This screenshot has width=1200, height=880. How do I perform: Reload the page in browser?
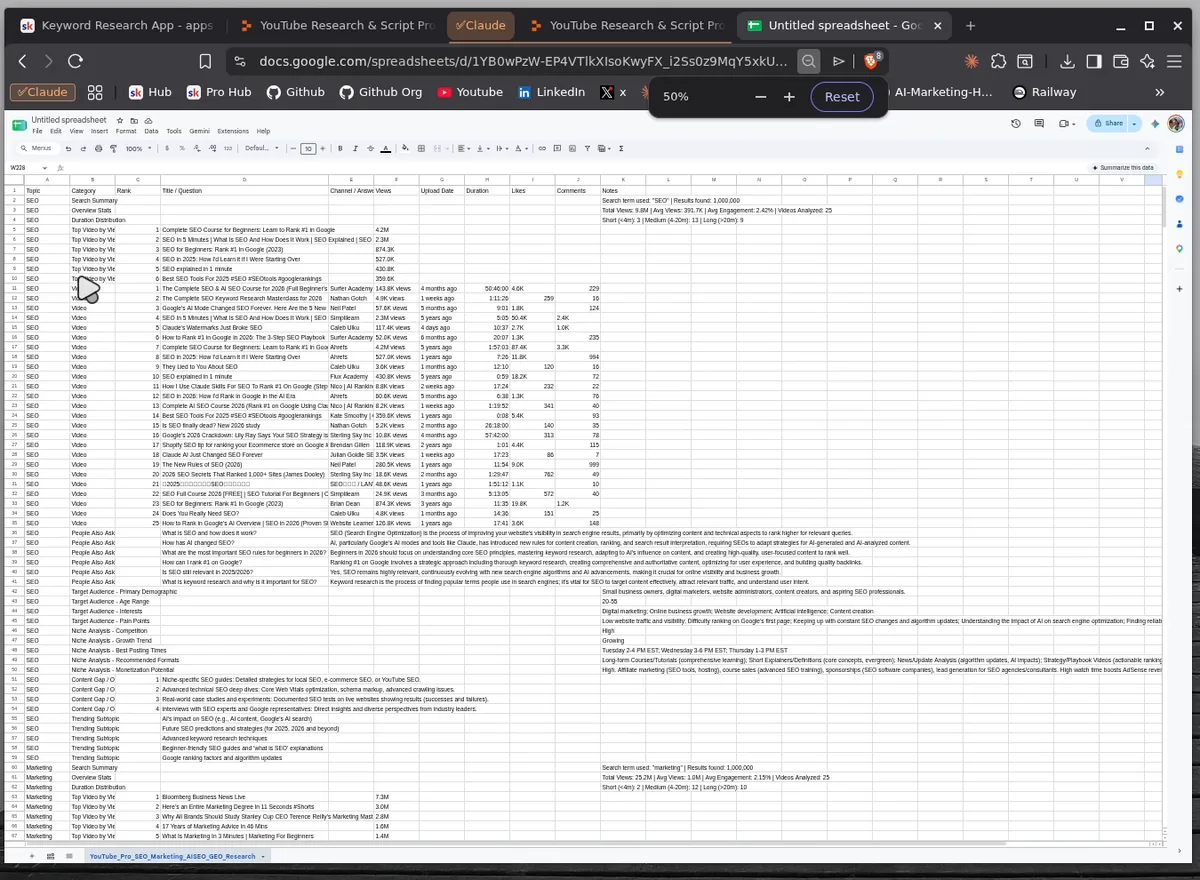(75, 61)
